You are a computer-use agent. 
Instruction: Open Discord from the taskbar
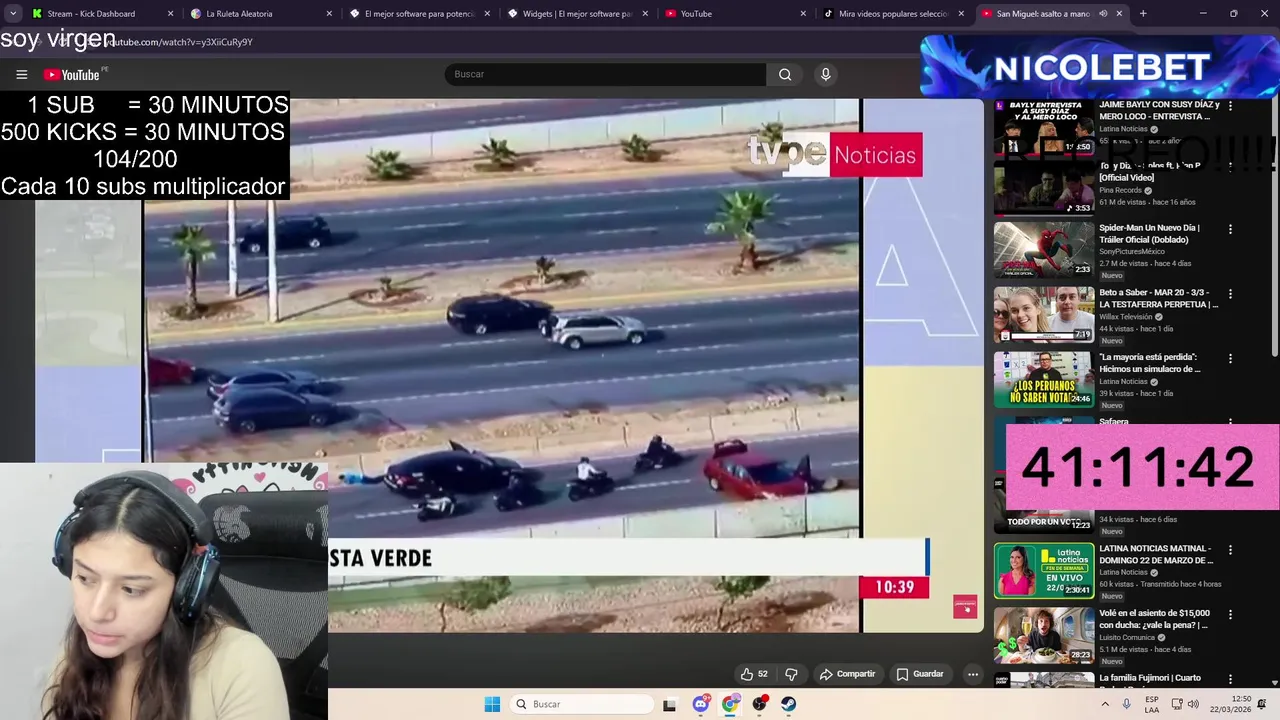(700, 704)
